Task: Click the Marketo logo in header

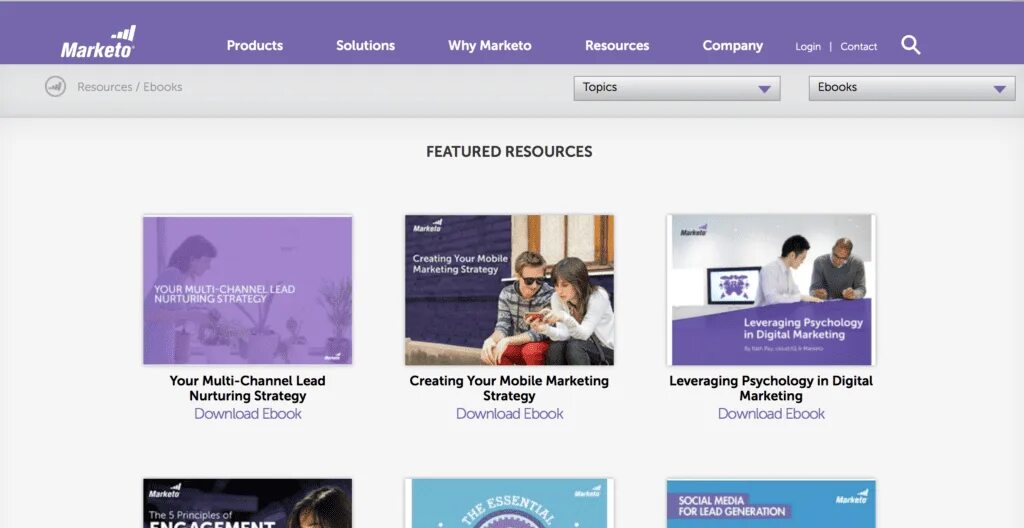Action: 98,42
